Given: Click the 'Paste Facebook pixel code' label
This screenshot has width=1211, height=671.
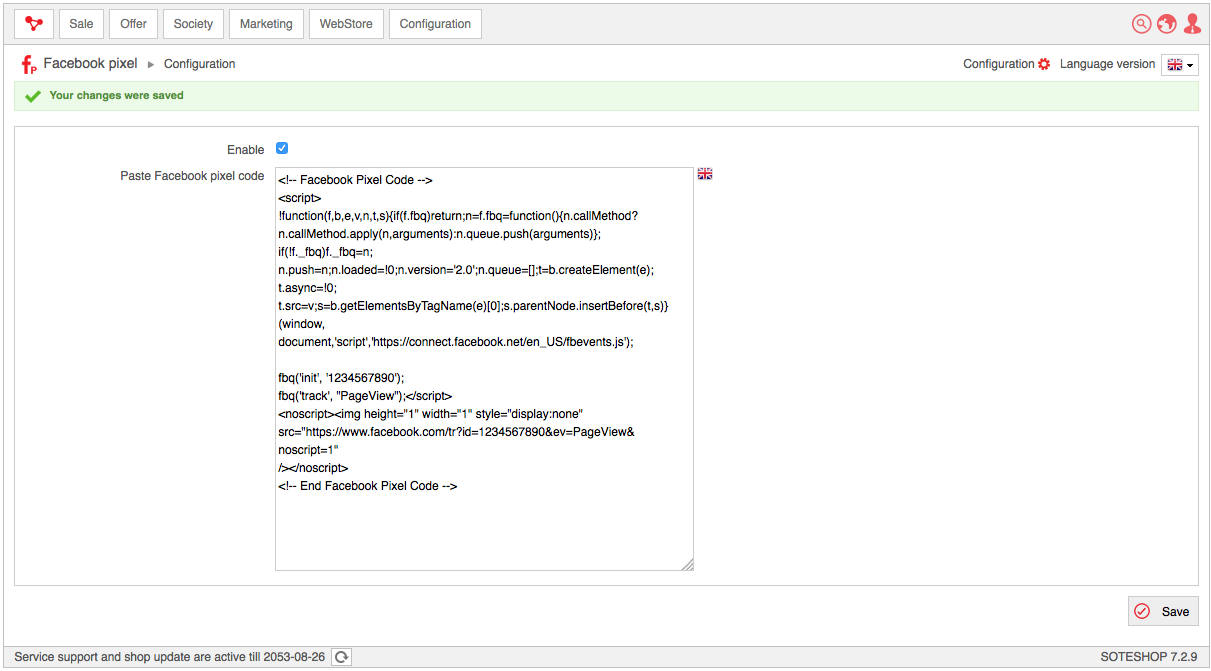Looking at the screenshot, I should pos(192,176).
